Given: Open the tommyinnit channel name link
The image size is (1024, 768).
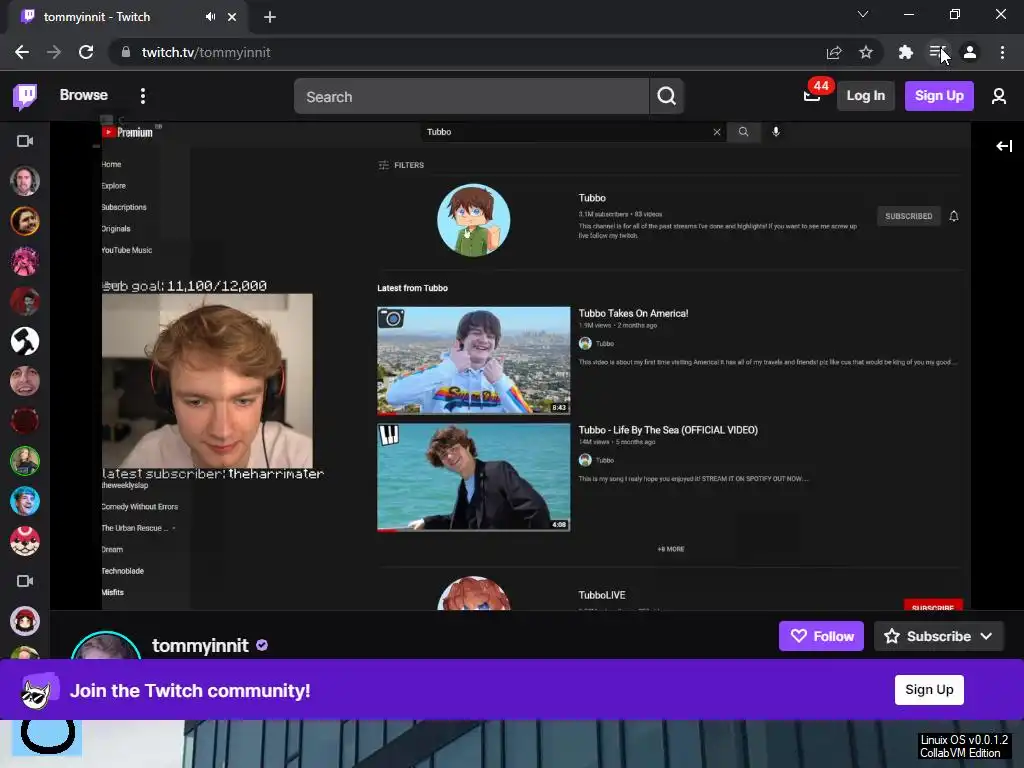Looking at the screenshot, I should [x=200, y=645].
